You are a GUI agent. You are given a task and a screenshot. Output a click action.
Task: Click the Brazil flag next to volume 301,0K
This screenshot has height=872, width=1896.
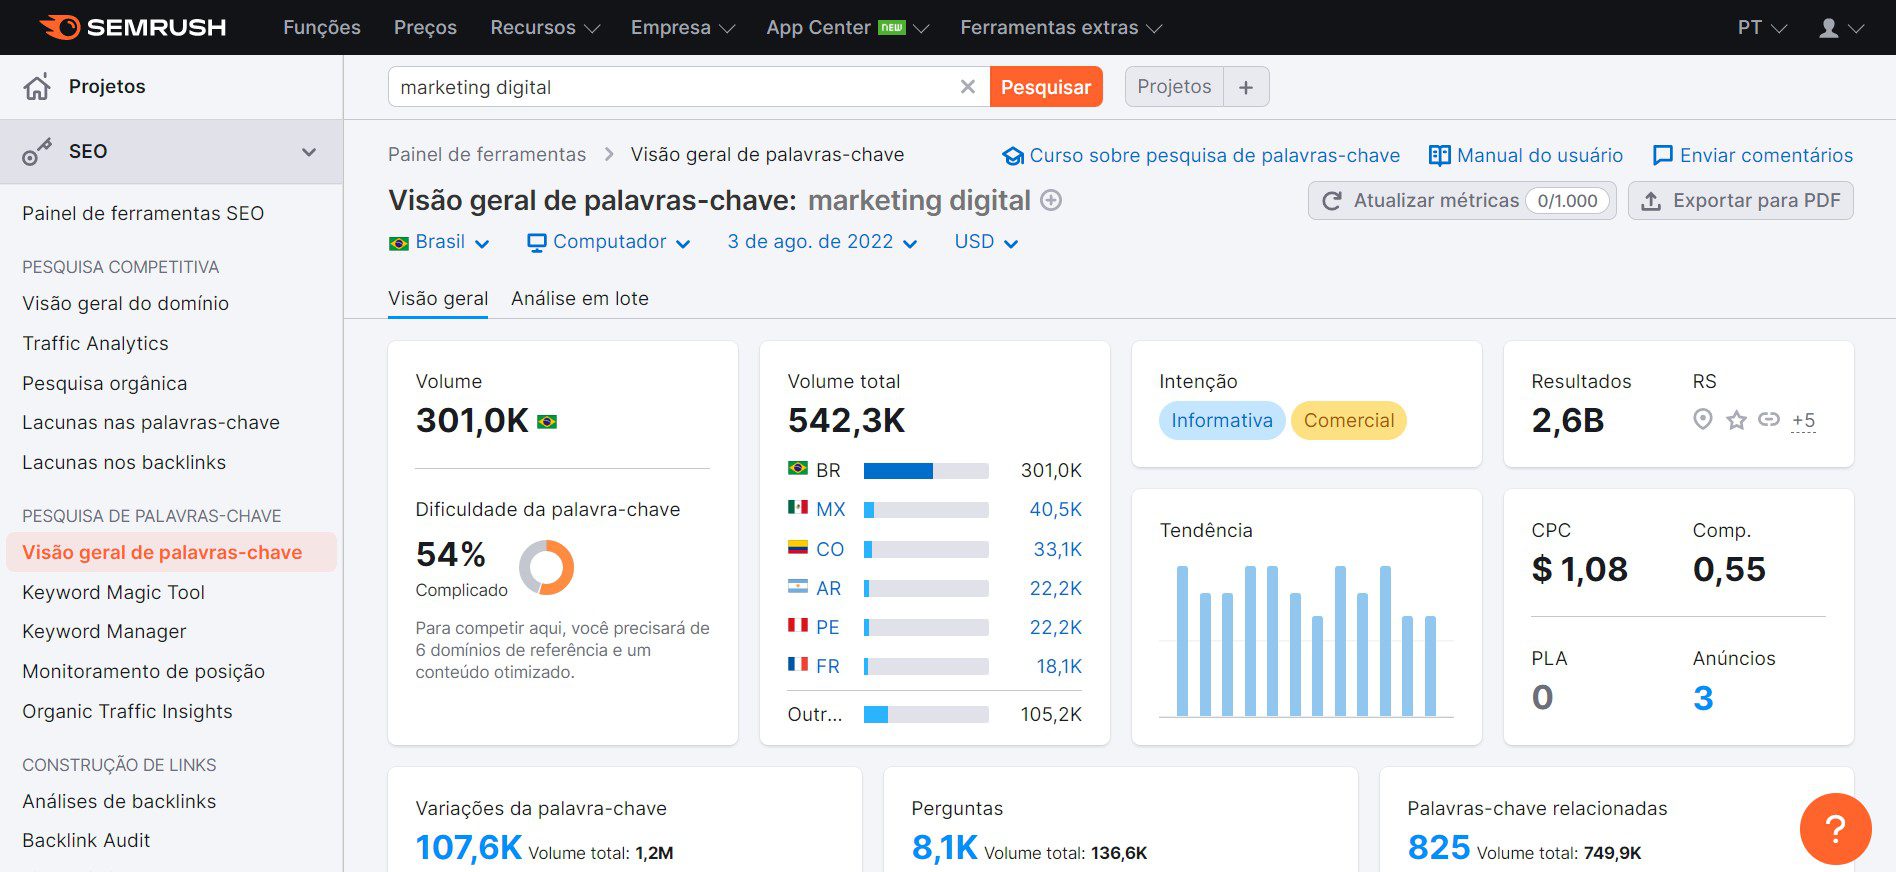(547, 422)
